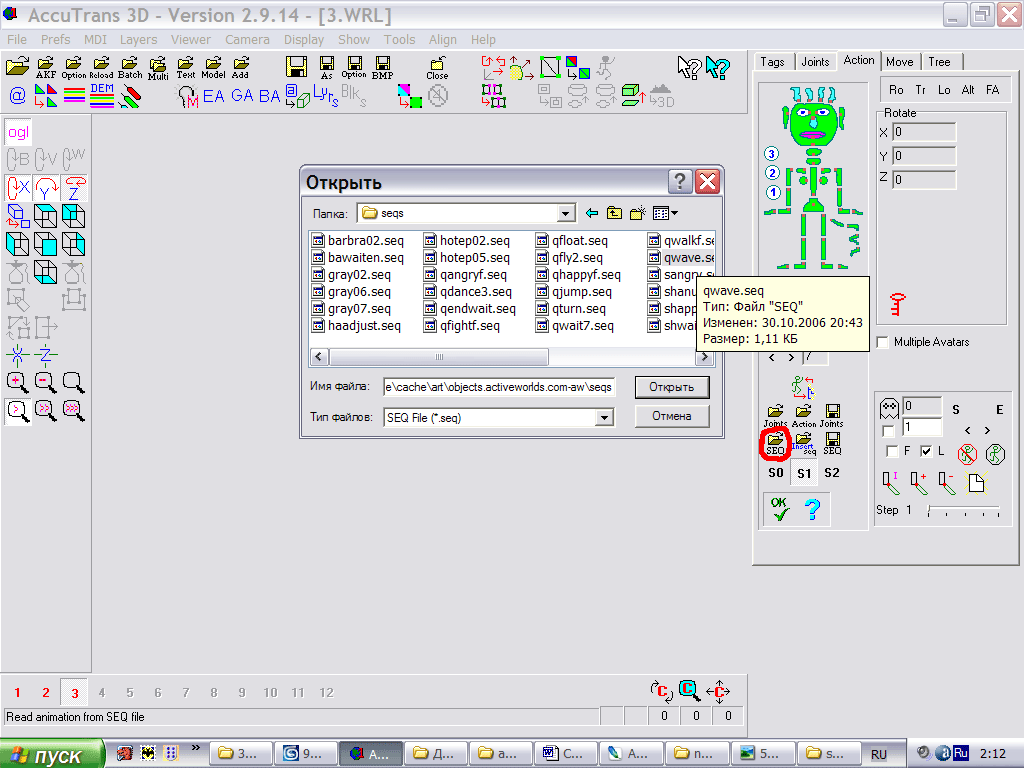This screenshot has width=1024, height=768.
Task: Click the Открыть button
Action: [672, 387]
